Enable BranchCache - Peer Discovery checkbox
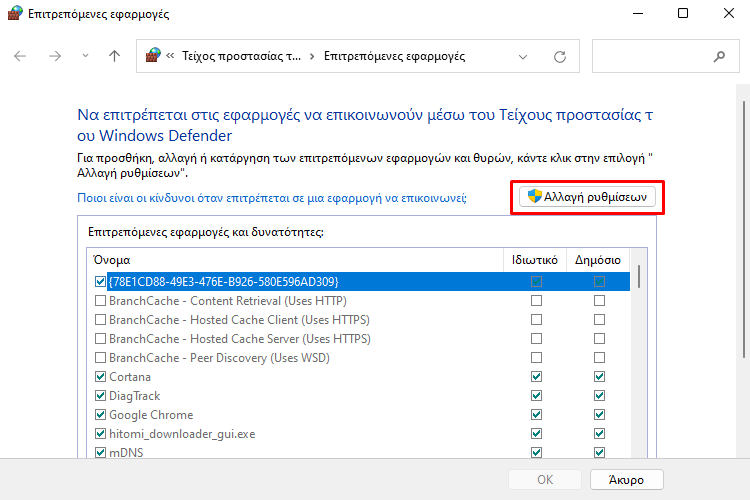The height and width of the screenshot is (500, 750). click(100, 358)
